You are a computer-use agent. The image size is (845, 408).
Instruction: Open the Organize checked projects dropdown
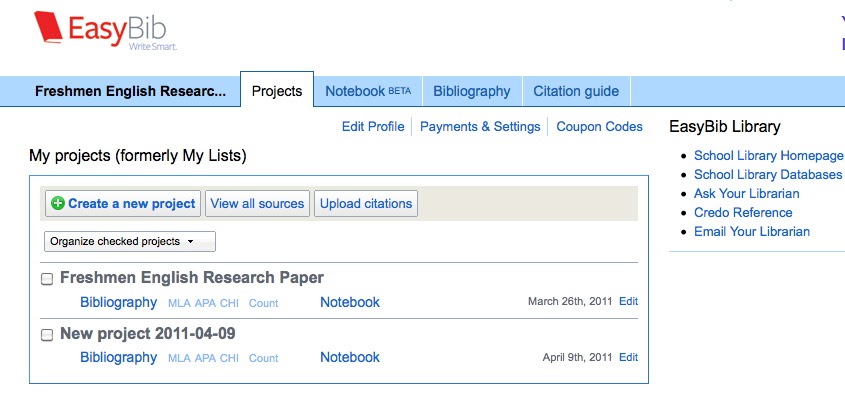click(x=130, y=241)
